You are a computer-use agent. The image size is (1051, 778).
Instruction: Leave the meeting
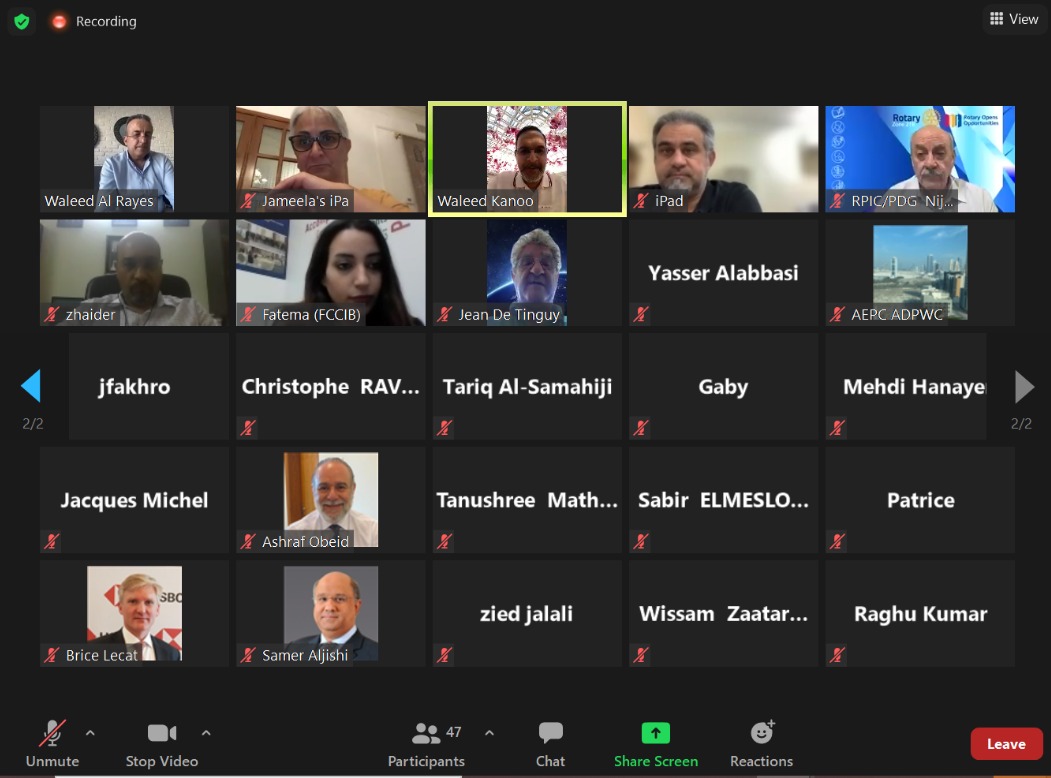pyautogui.click(x=1006, y=744)
